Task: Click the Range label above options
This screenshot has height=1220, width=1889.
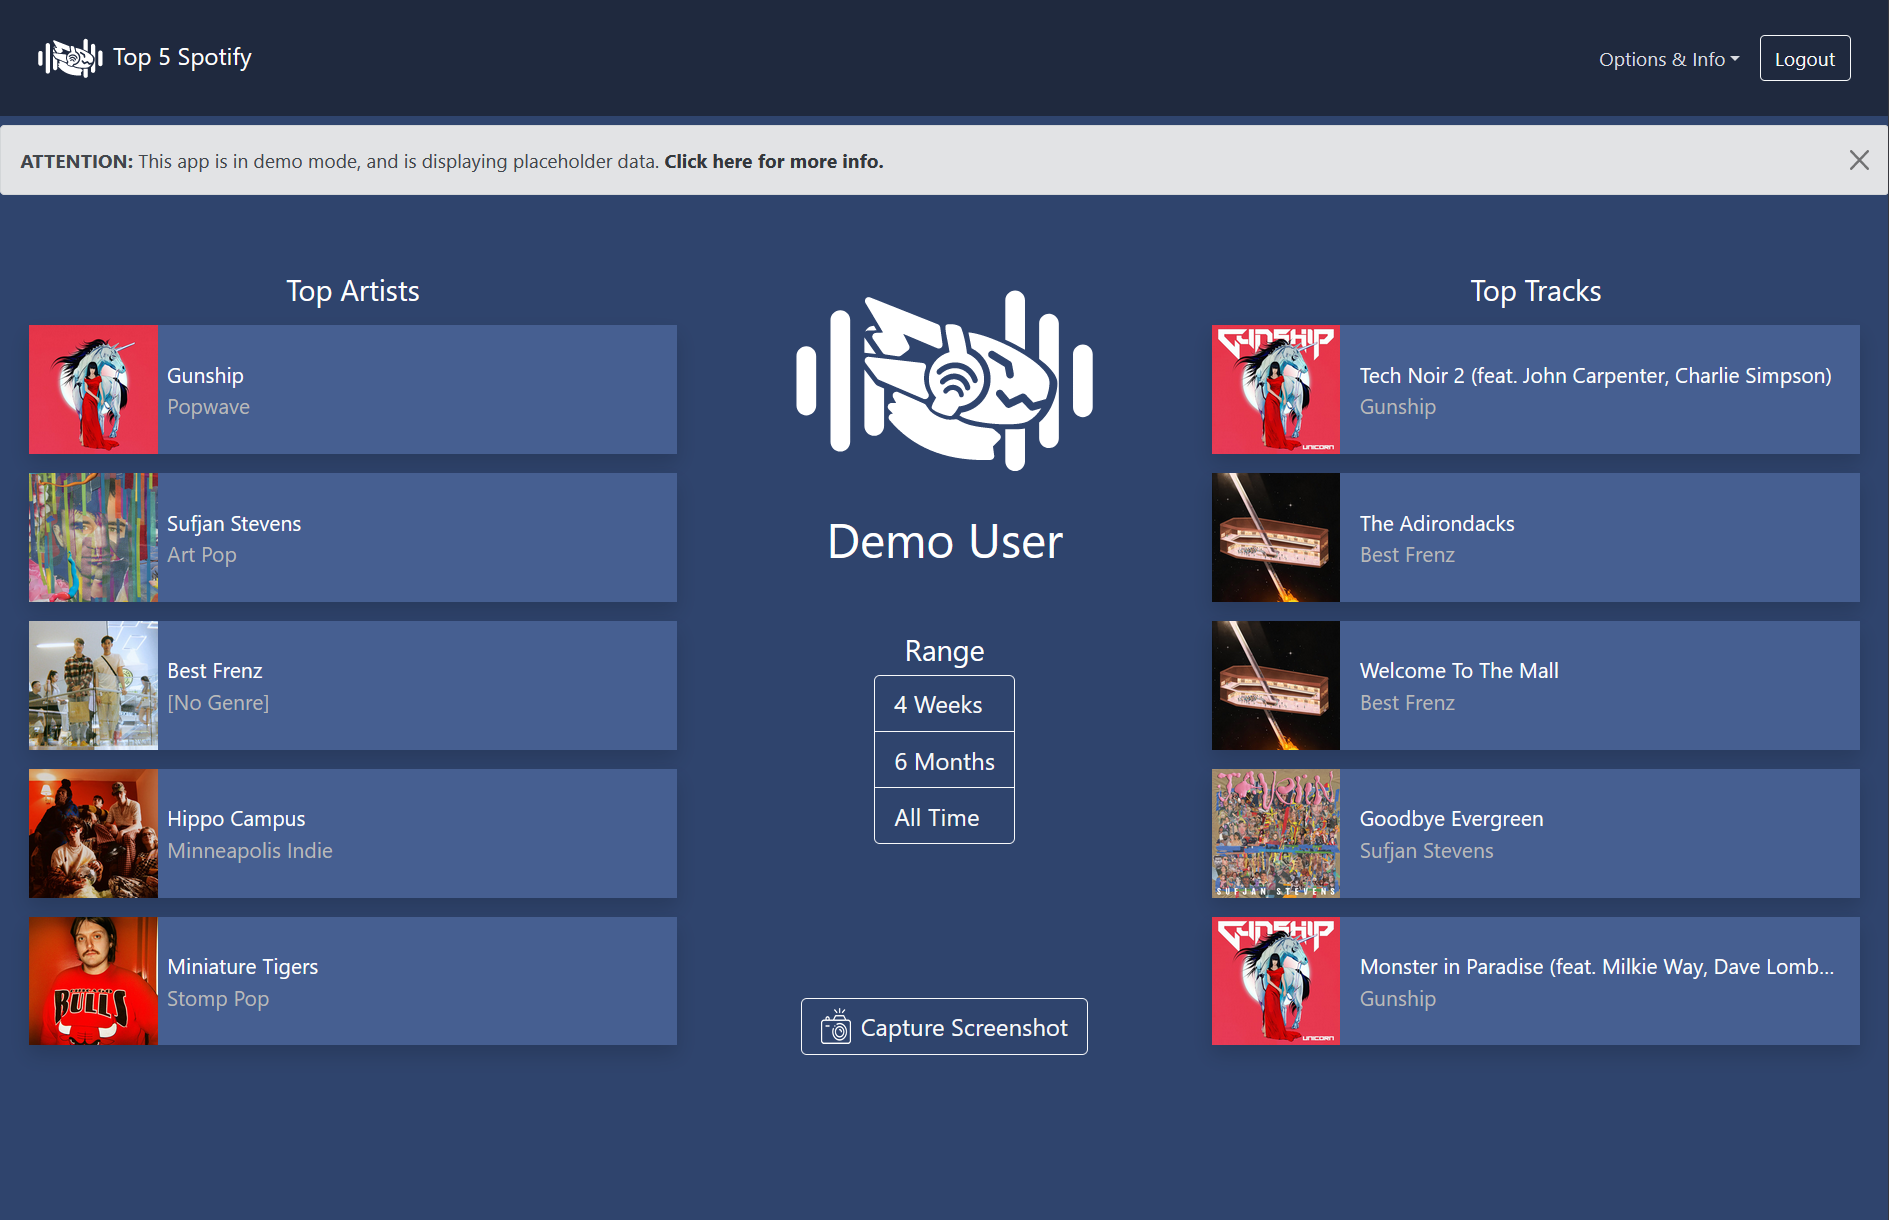Action: [x=945, y=651]
